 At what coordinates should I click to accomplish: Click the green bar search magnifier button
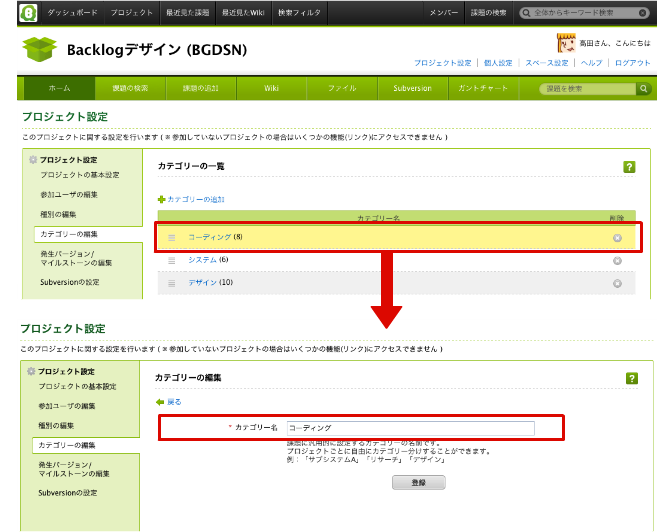tap(643, 89)
